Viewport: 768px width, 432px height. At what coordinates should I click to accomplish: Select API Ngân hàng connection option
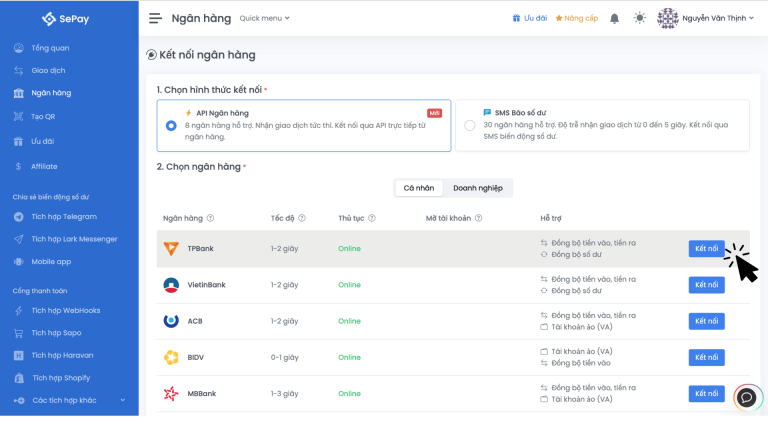coord(172,125)
